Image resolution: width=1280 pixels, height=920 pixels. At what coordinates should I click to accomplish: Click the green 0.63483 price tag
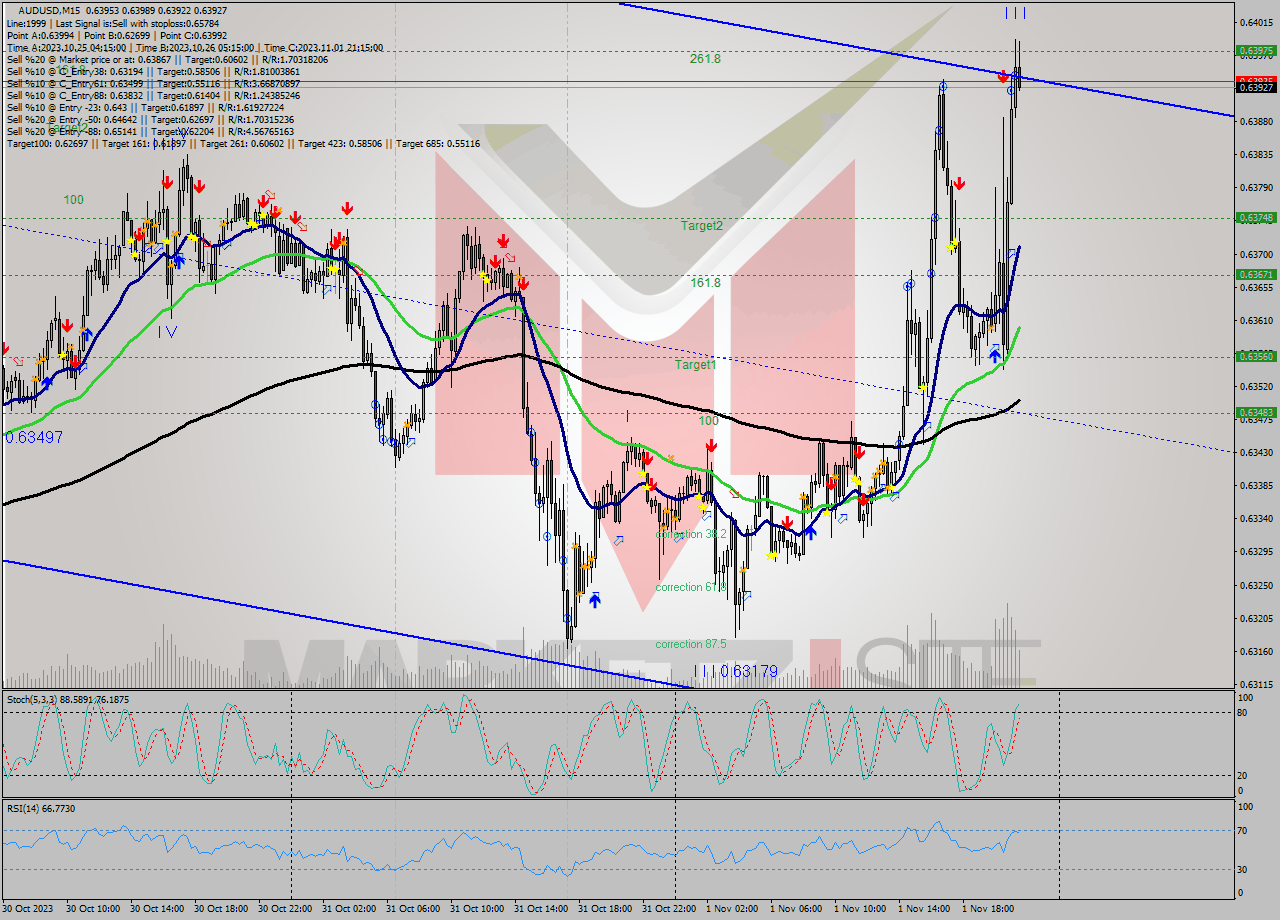pyautogui.click(x=1256, y=412)
